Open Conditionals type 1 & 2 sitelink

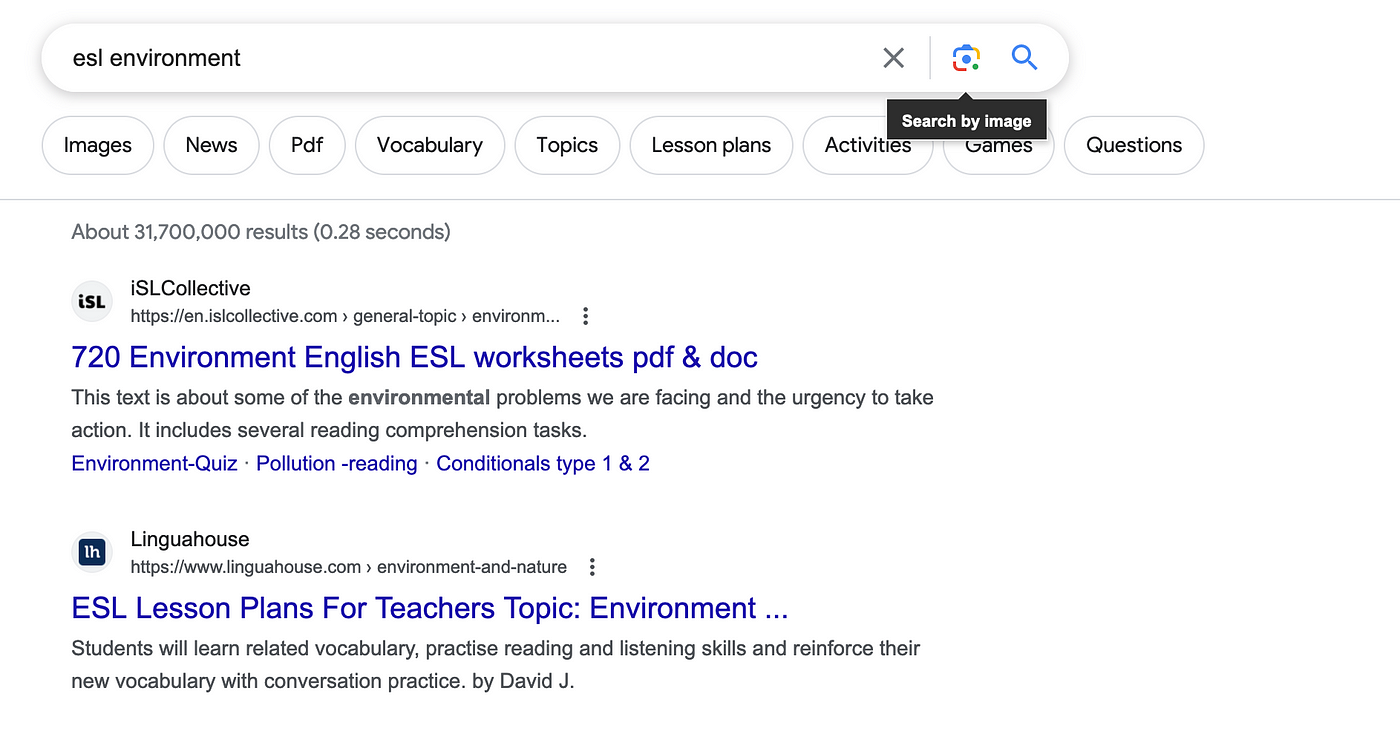pos(543,463)
